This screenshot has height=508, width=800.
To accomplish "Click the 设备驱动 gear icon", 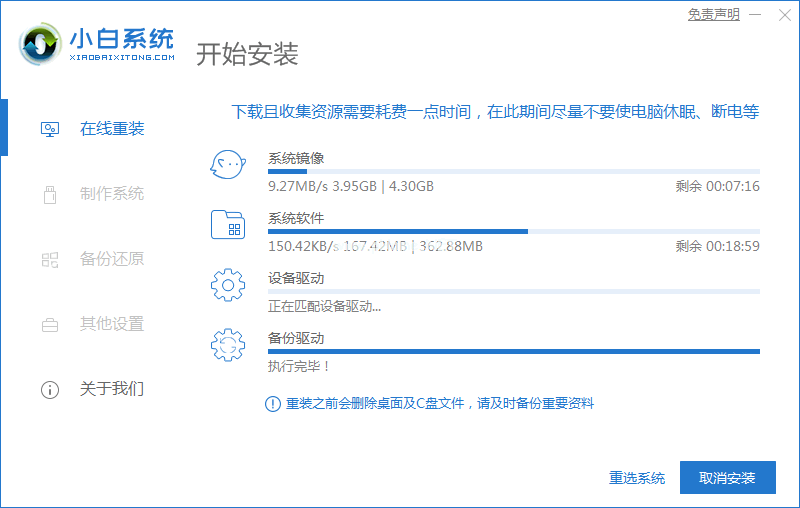I will click(228, 285).
